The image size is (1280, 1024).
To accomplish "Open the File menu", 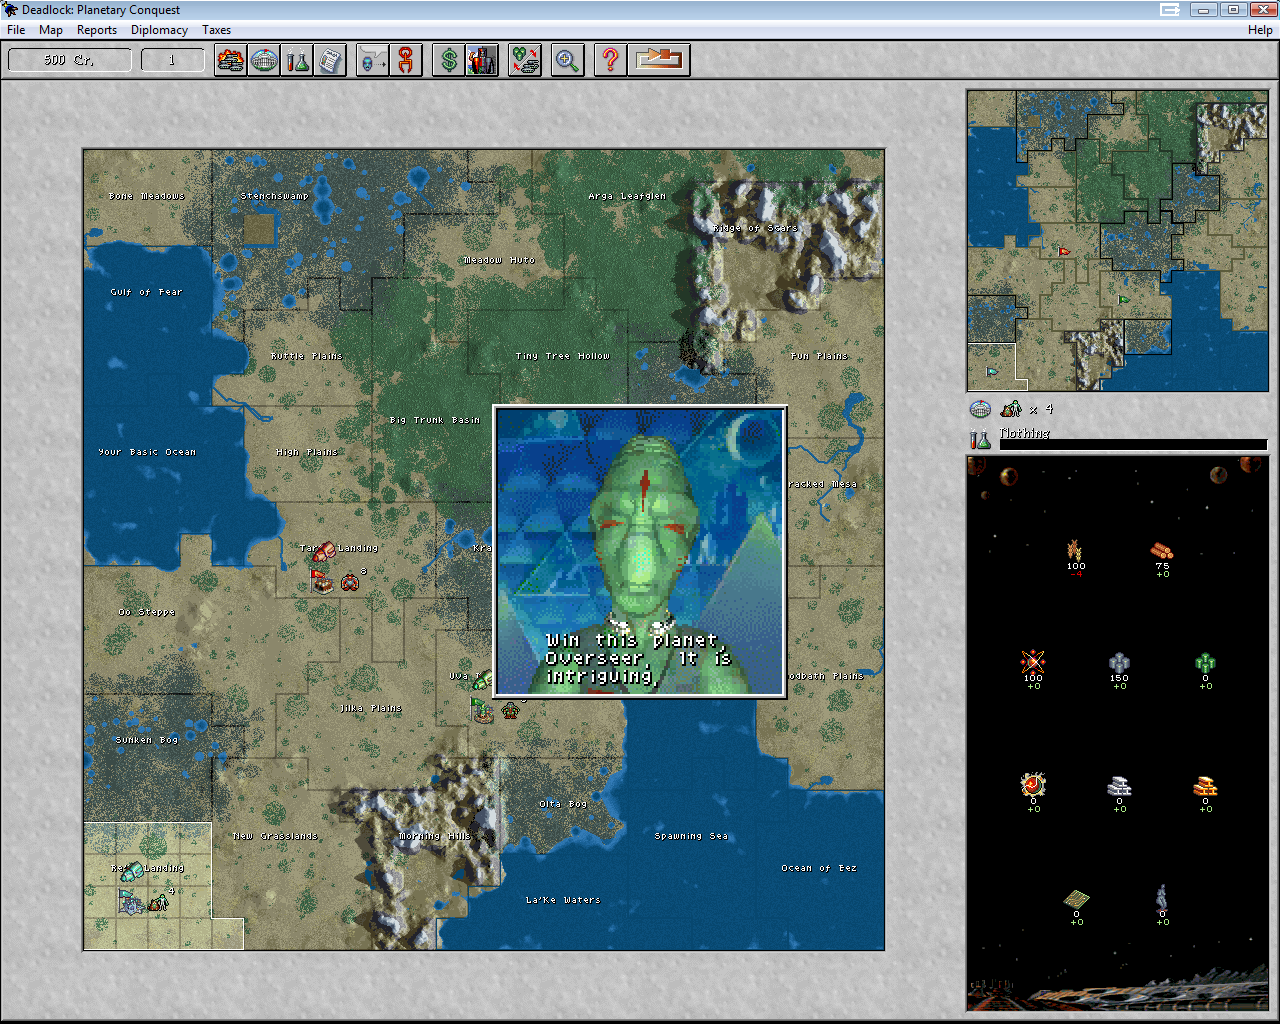I will tap(16, 30).
